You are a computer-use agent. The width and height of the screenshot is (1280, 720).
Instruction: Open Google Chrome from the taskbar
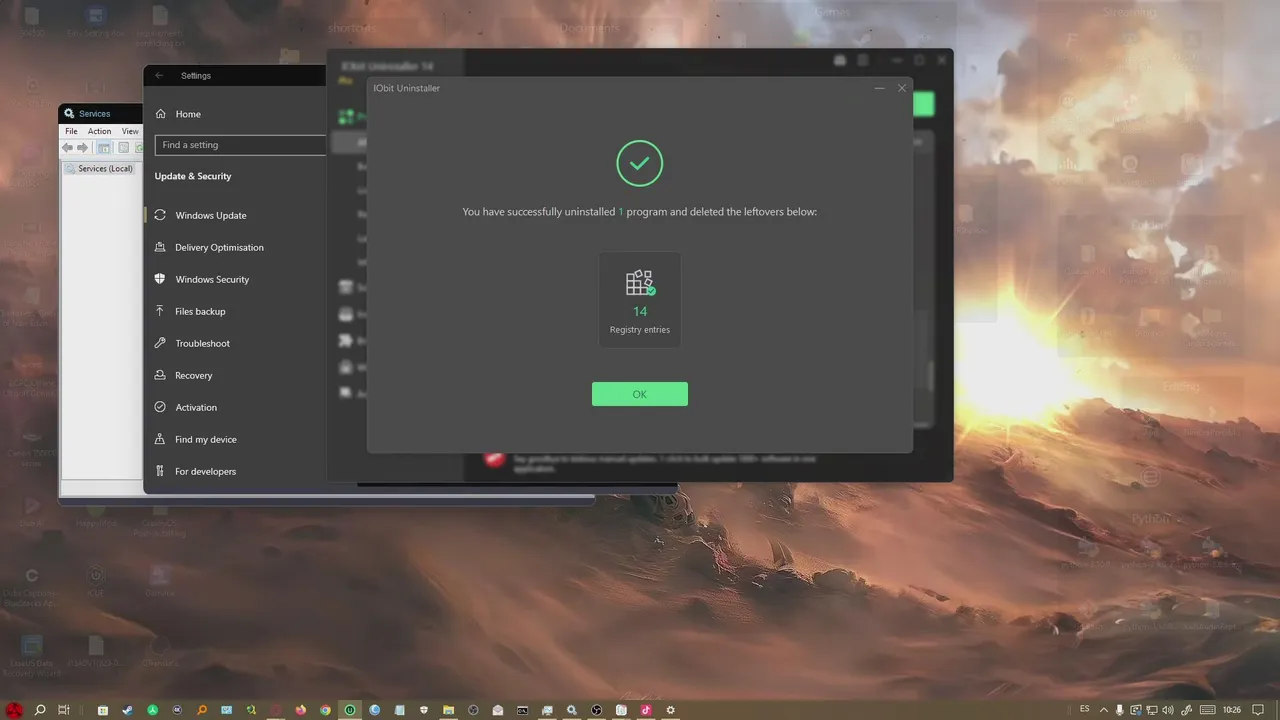[325, 710]
